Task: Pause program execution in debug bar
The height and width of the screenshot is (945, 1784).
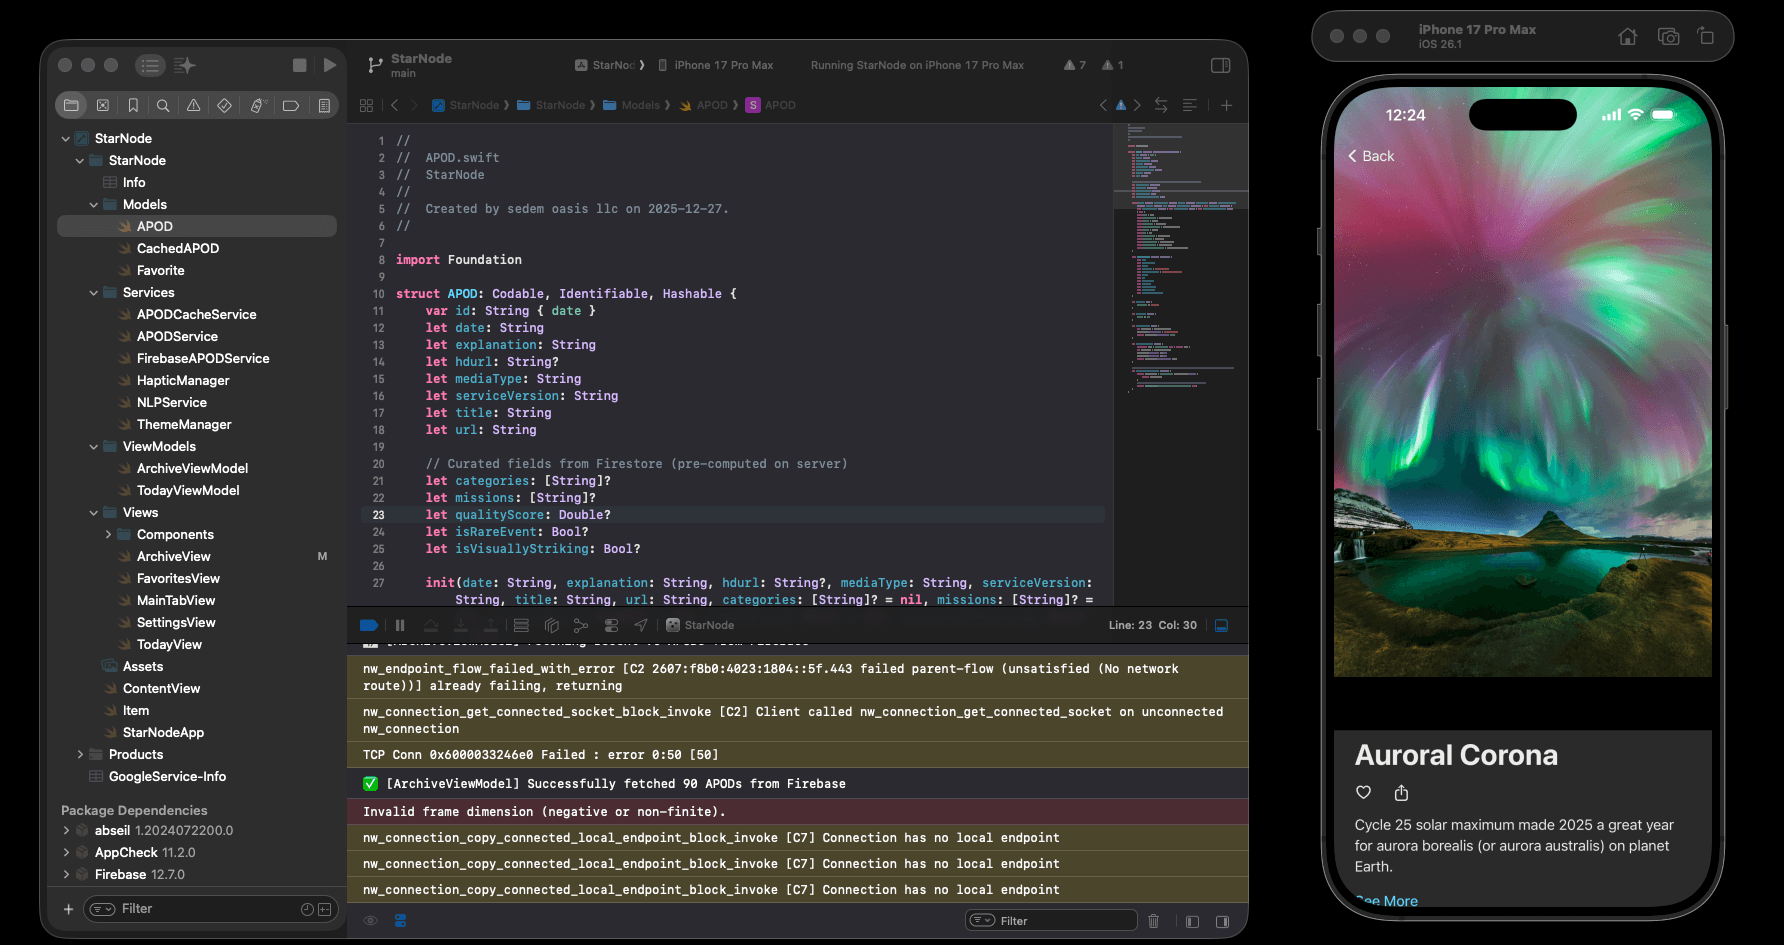Action: [x=400, y=625]
